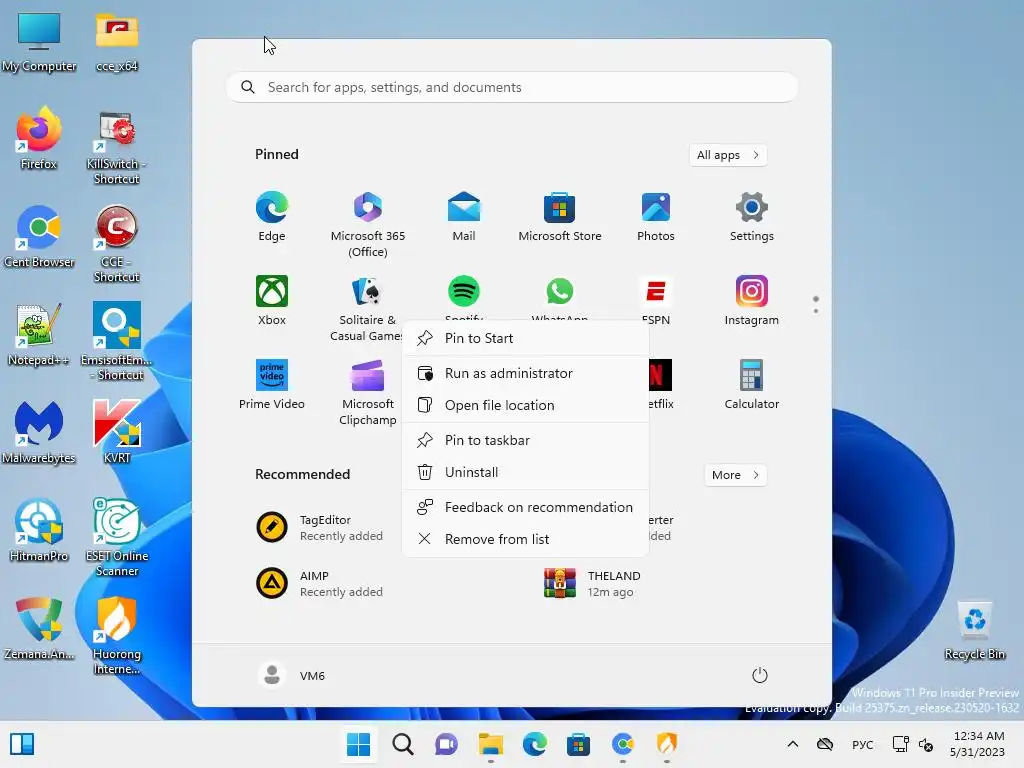Image resolution: width=1024 pixels, height=768 pixels.
Task: Open Photos pinned app
Action: [x=656, y=217]
